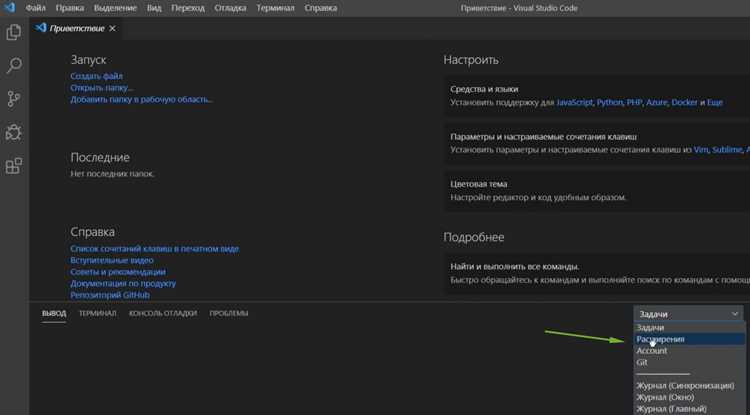
Task: Click the VS Code logo in title bar
Action: 10,8
